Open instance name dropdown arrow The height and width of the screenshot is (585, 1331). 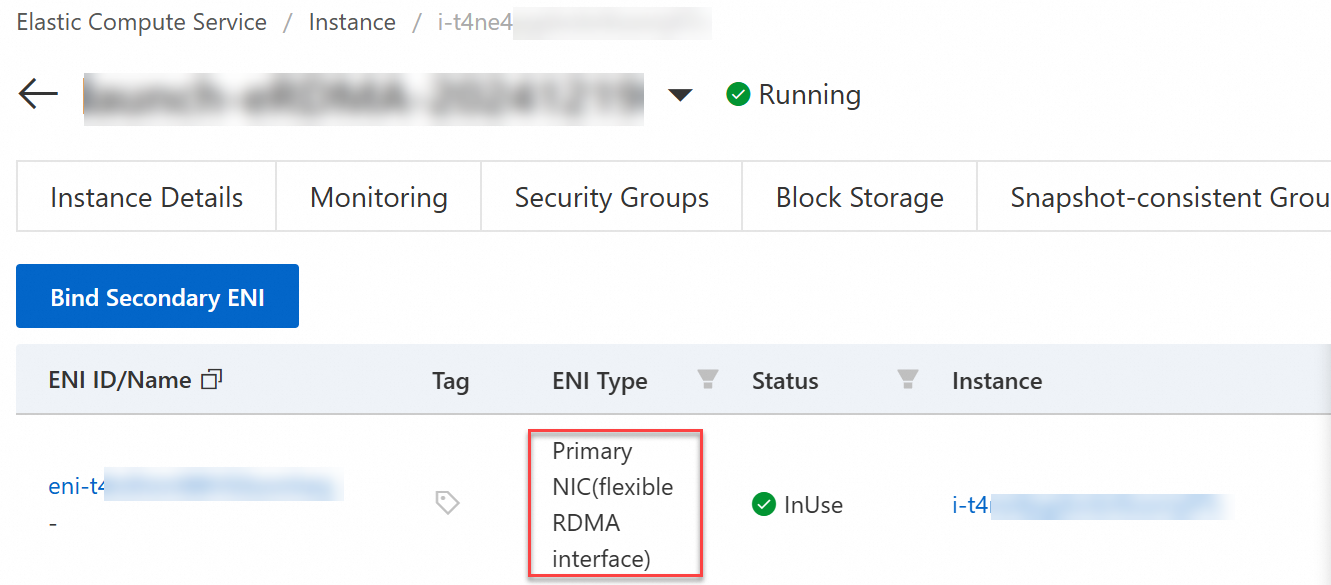click(x=680, y=95)
